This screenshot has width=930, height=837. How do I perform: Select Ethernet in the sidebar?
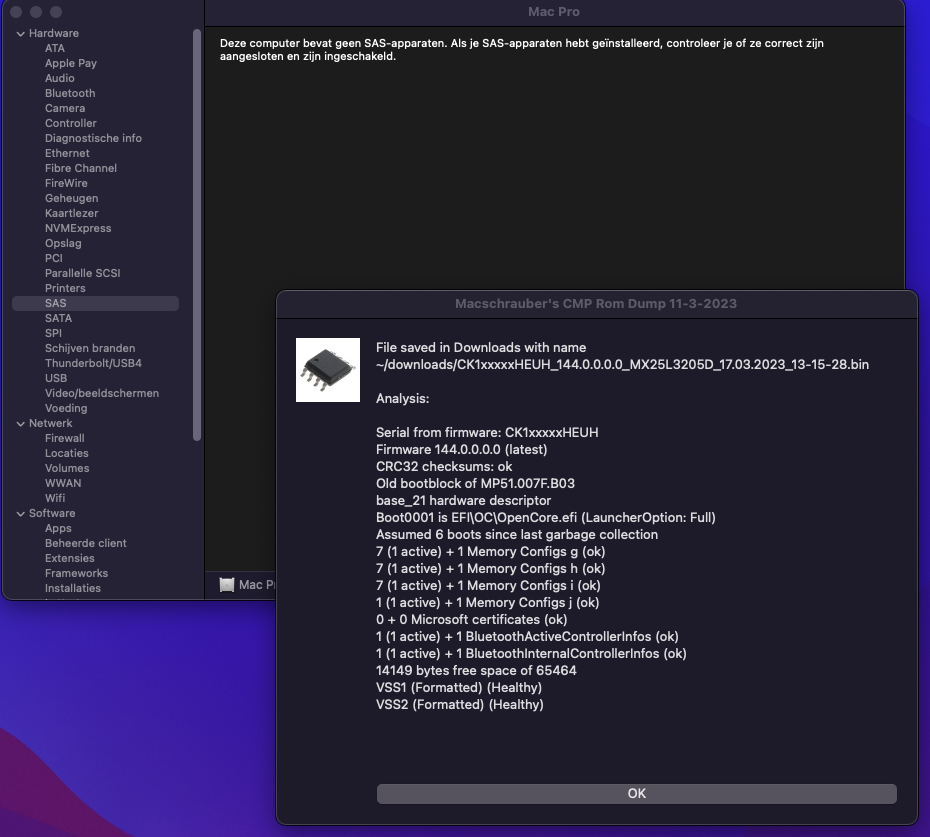pos(67,153)
